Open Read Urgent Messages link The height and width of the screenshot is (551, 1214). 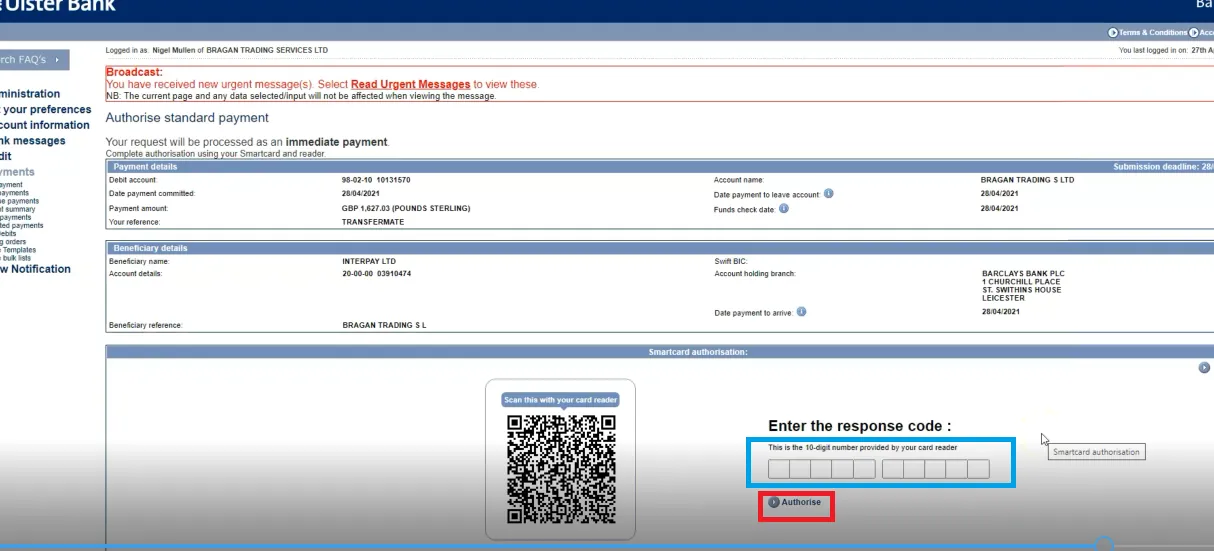pos(410,85)
